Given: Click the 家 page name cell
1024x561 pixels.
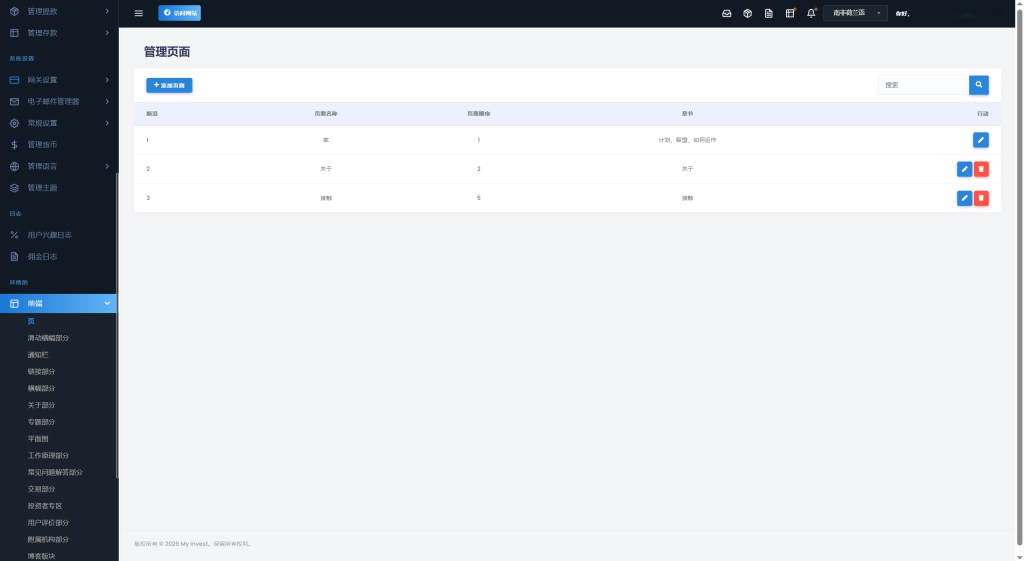Looking at the screenshot, I should point(326,140).
